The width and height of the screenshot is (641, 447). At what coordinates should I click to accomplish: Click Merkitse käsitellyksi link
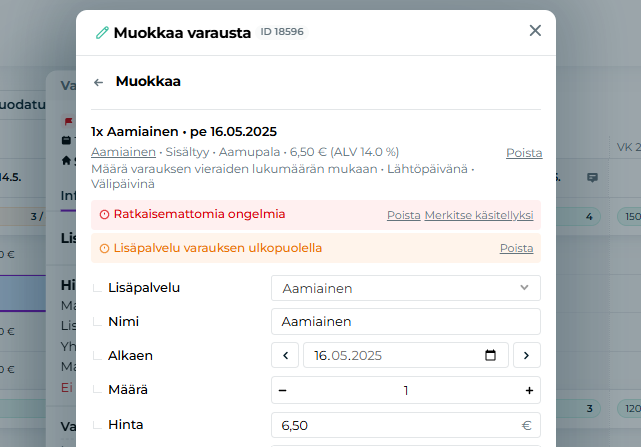coord(479,215)
